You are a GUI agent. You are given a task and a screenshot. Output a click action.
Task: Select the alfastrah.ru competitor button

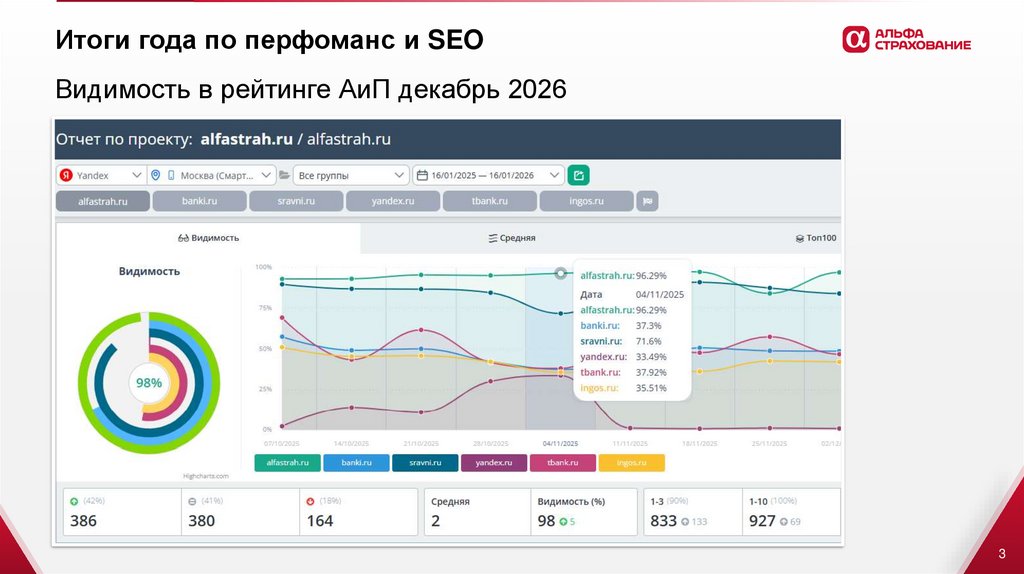point(103,201)
